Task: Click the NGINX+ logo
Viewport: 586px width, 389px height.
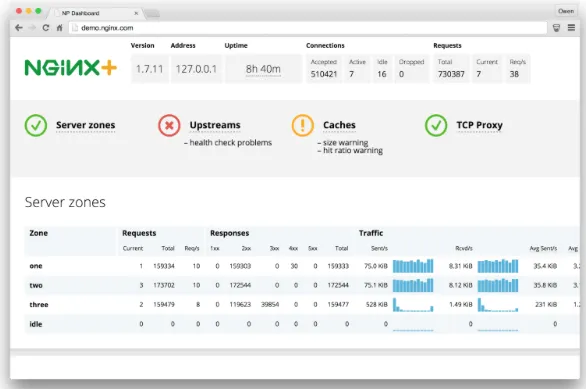Action: coord(71,68)
